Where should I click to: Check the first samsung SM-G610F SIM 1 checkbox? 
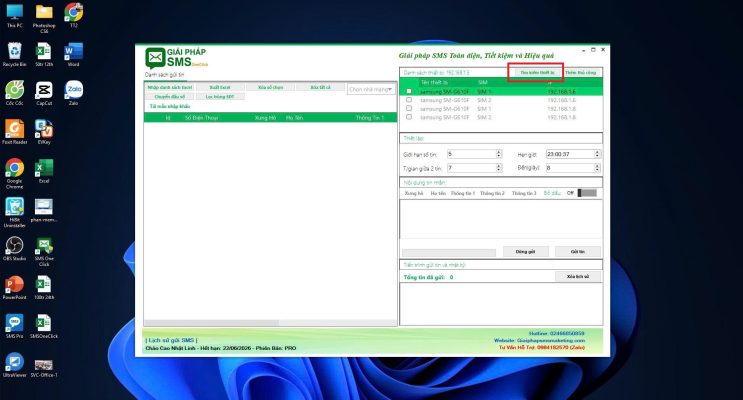[x=408, y=91]
